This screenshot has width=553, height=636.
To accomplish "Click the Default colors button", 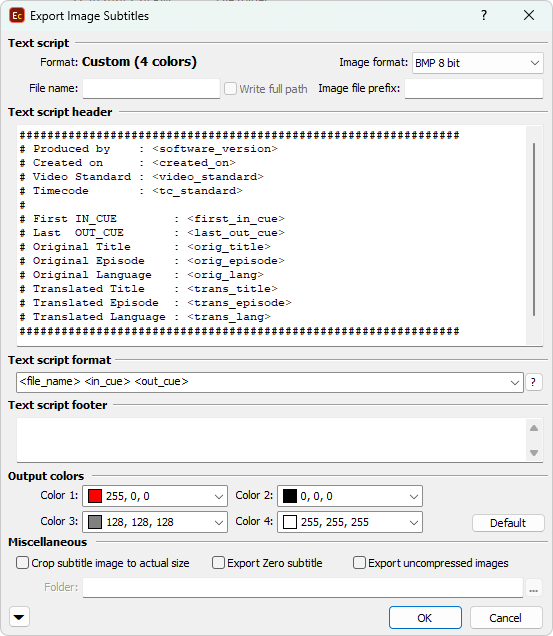I will tap(508, 523).
